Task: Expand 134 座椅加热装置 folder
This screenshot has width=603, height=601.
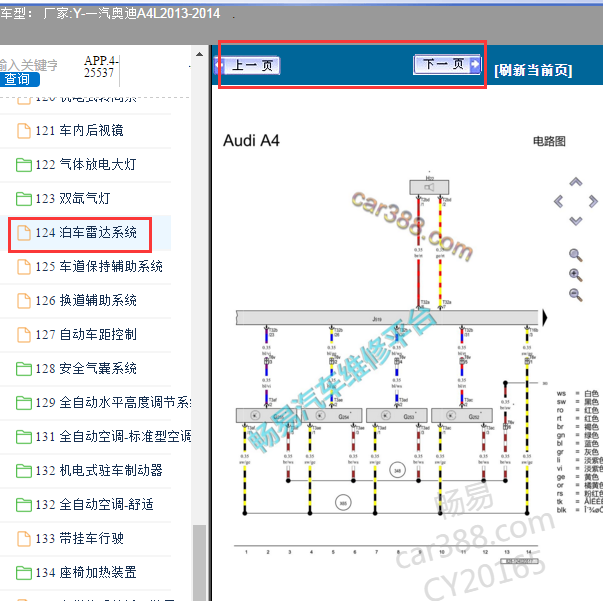Action: pyautogui.click(x=85, y=573)
